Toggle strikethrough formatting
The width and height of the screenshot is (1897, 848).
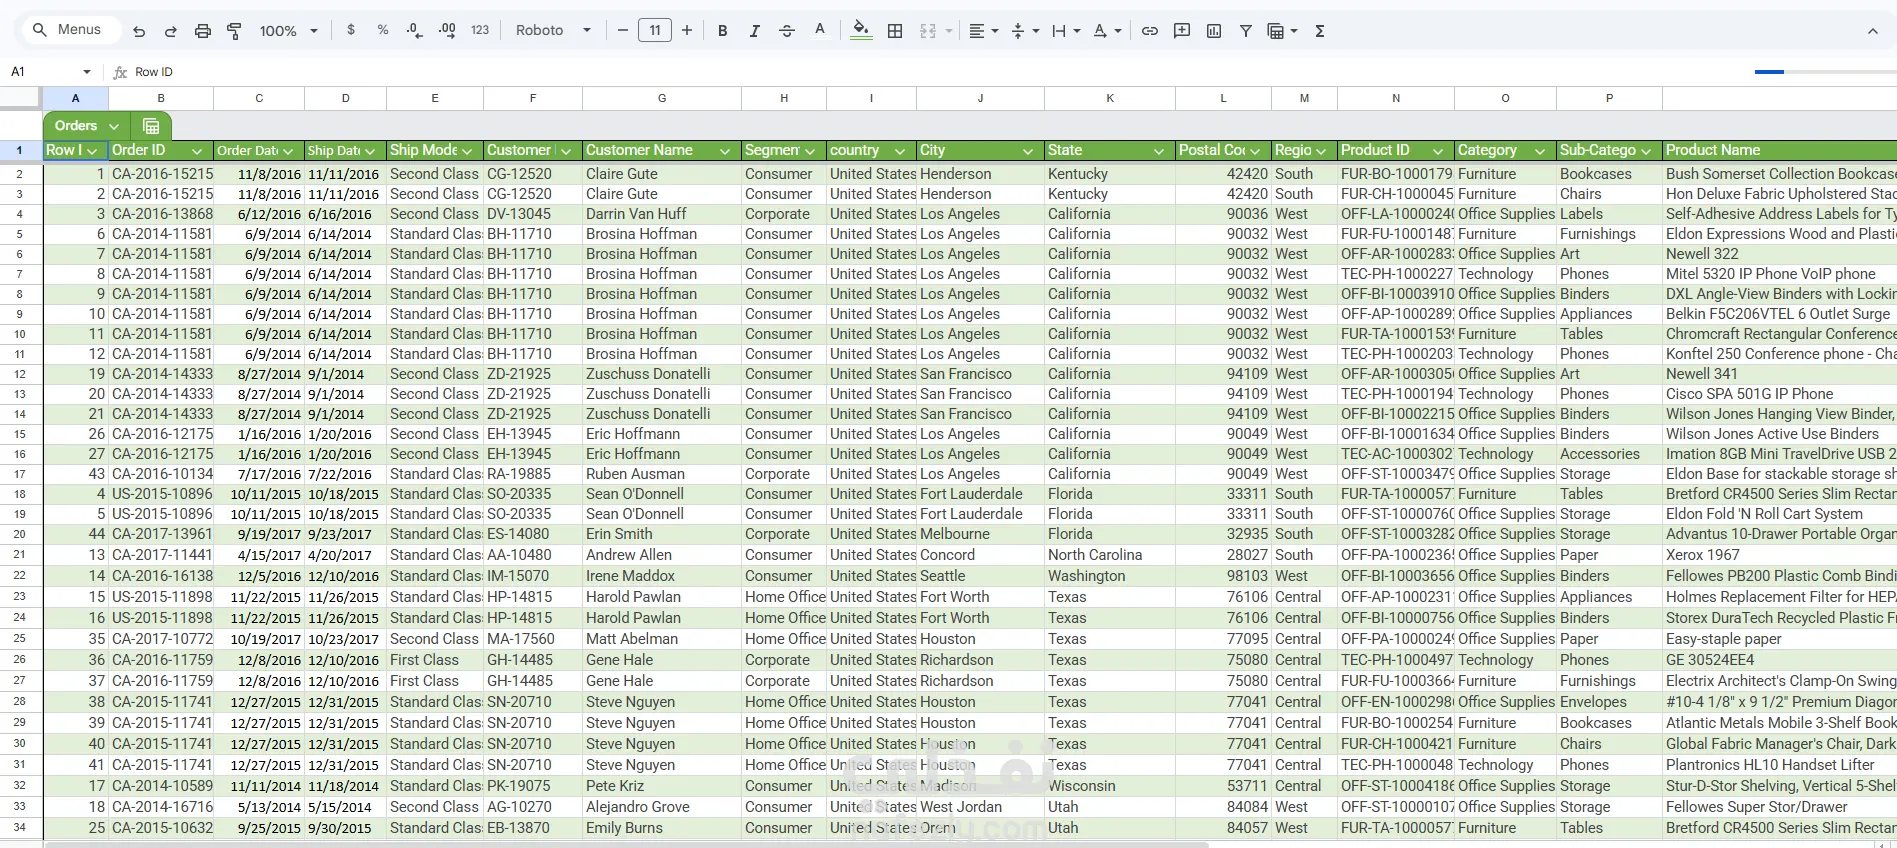(x=787, y=30)
